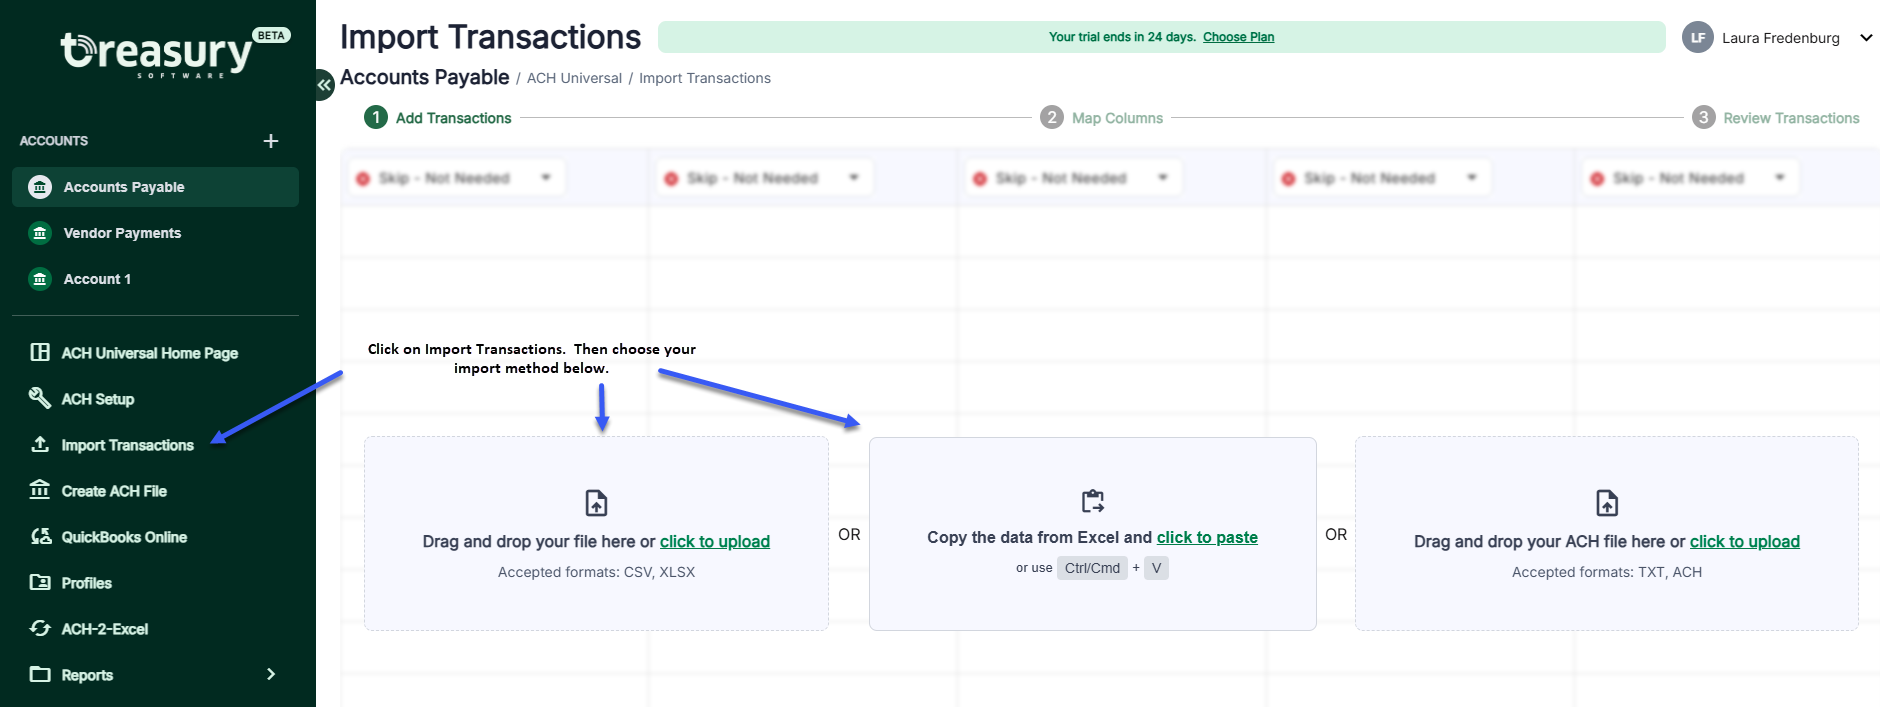Open ACH Universal Home Page in the sidebar

point(149,353)
